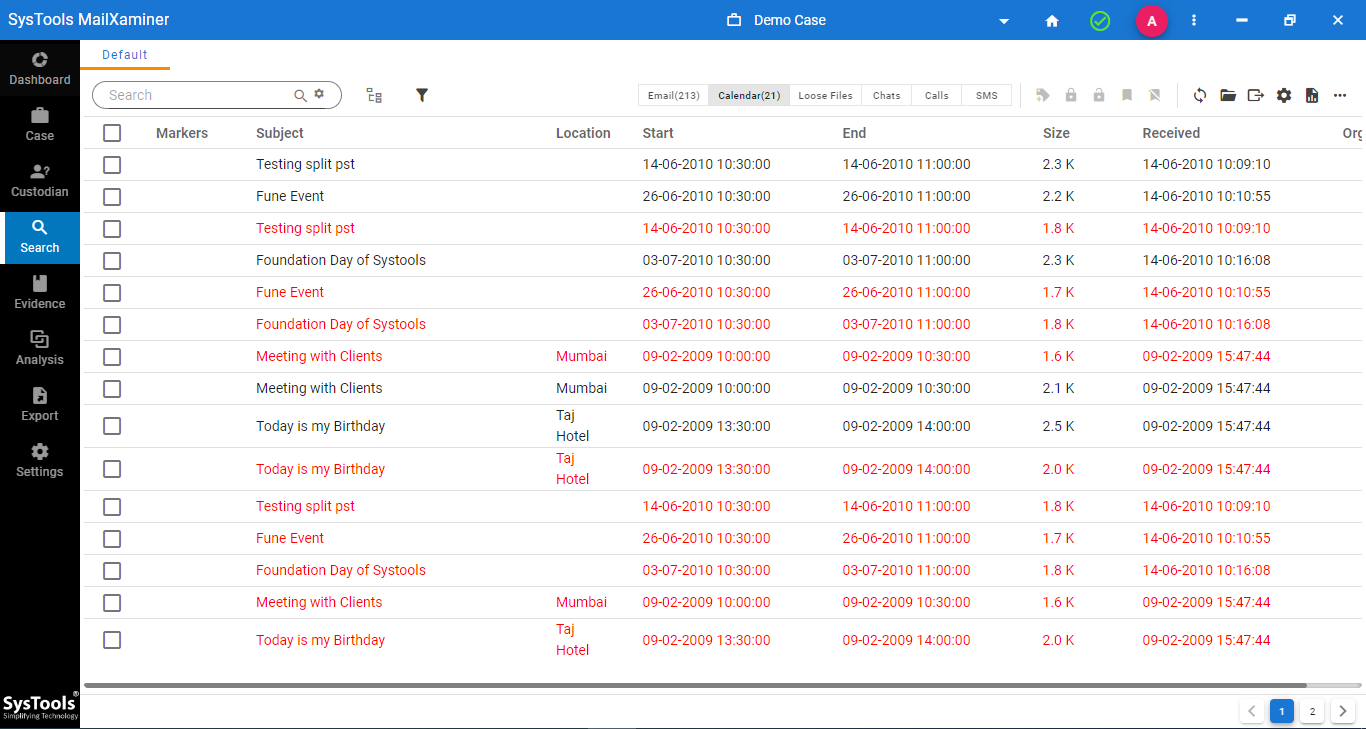
Task: Open the Evidence sidebar section
Action: coord(40,293)
